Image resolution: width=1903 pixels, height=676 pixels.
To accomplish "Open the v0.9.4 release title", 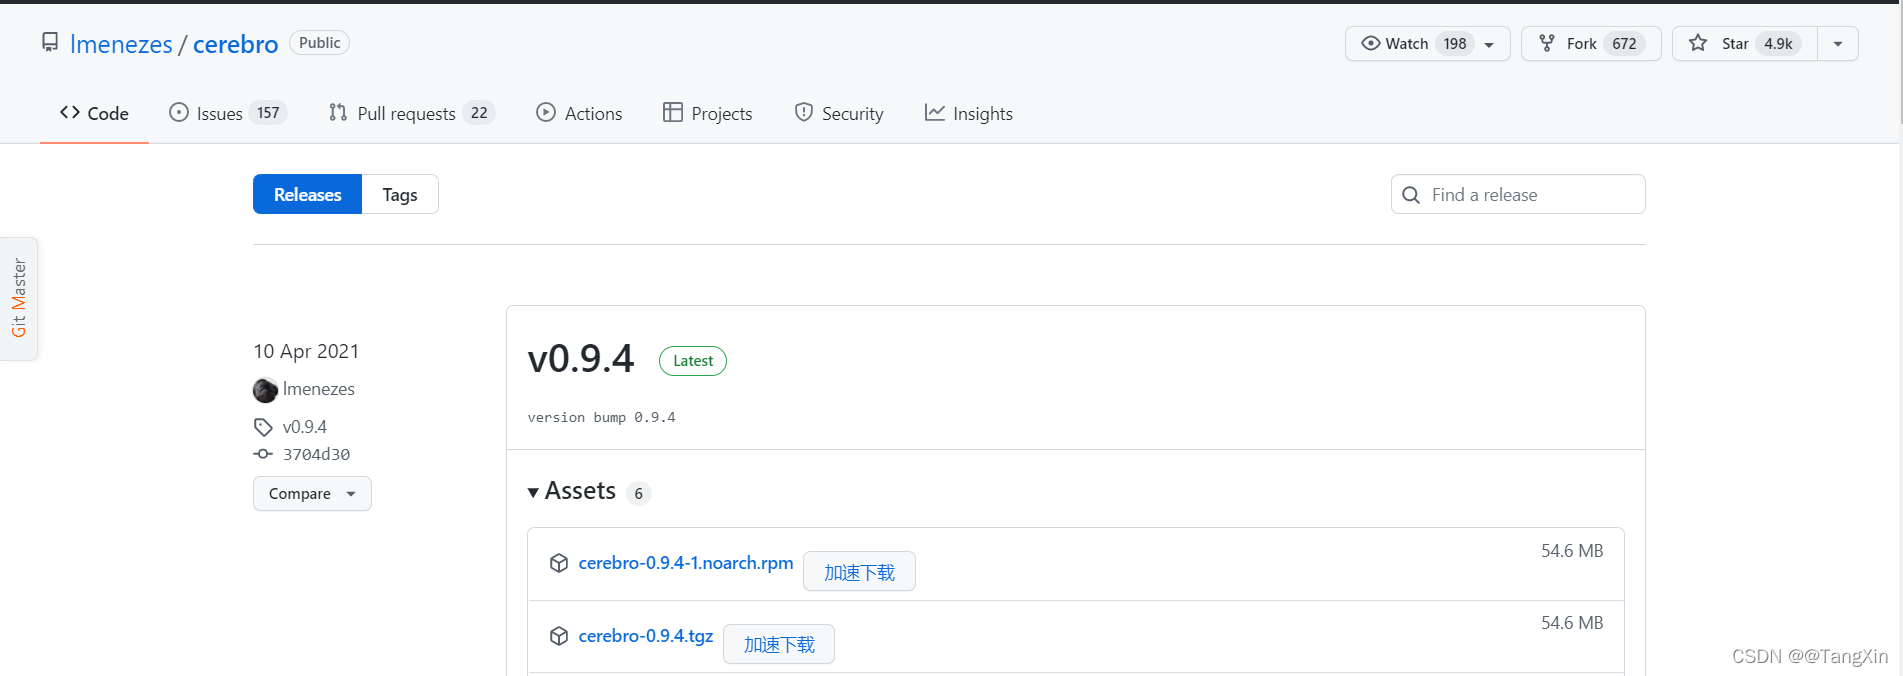I will [x=581, y=359].
